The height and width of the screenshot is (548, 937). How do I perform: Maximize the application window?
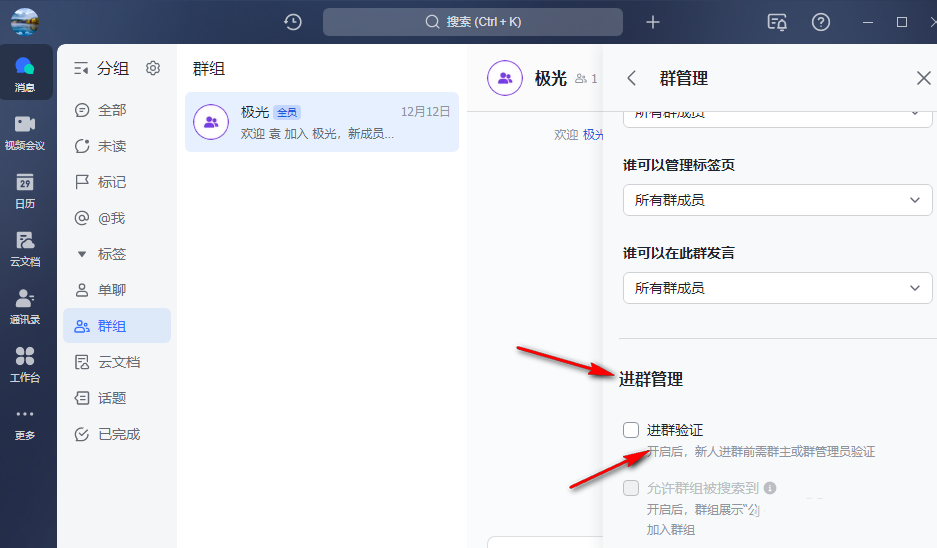(x=902, y=22)
